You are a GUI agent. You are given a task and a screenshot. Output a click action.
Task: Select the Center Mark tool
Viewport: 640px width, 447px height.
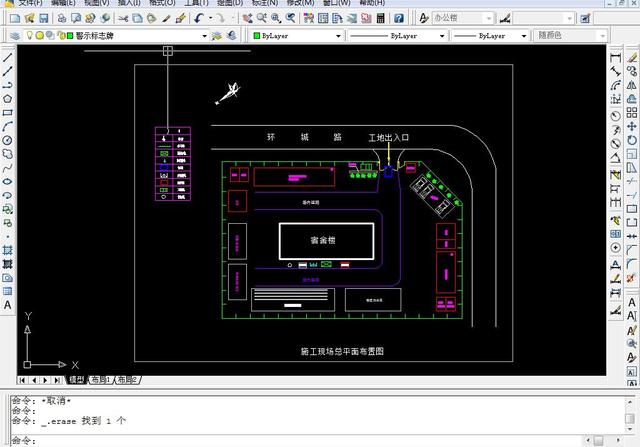tap(616, 248)
